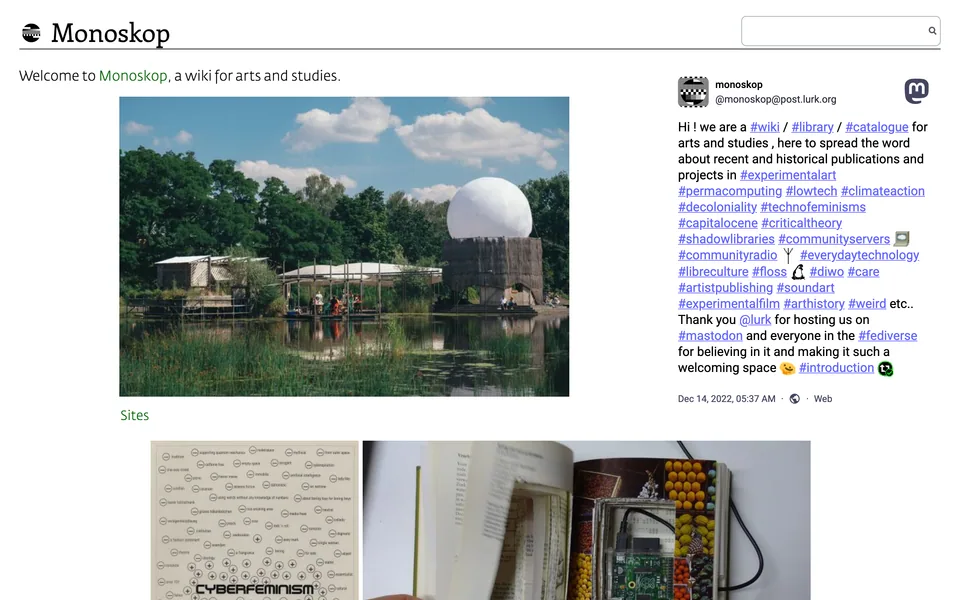Open the @lurk mention
Viewport: 960px width, 600px height.
tap(755, 320)
